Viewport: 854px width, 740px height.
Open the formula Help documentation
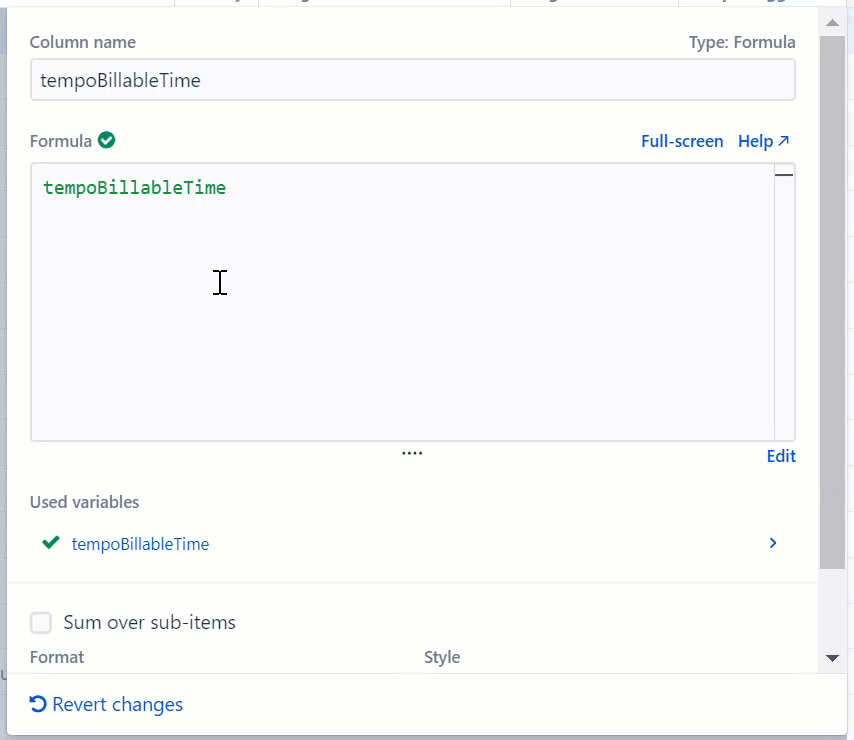point(756,141)
